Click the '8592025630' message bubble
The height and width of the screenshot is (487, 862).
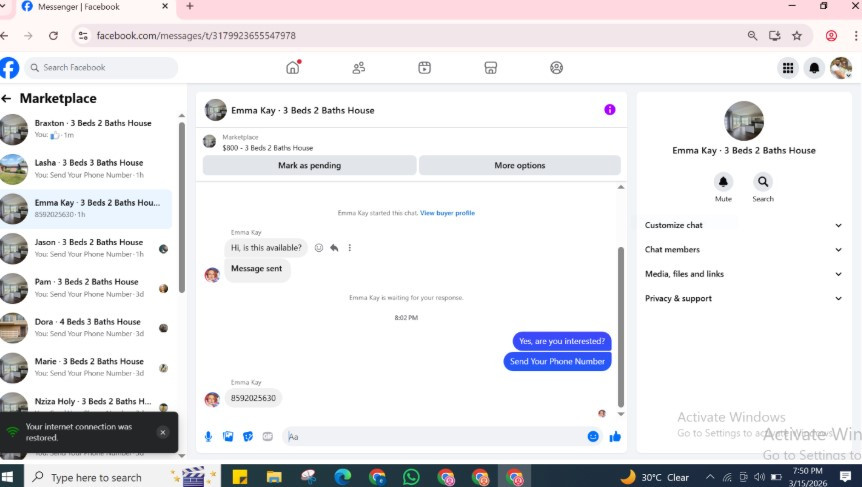coord(253,398)
